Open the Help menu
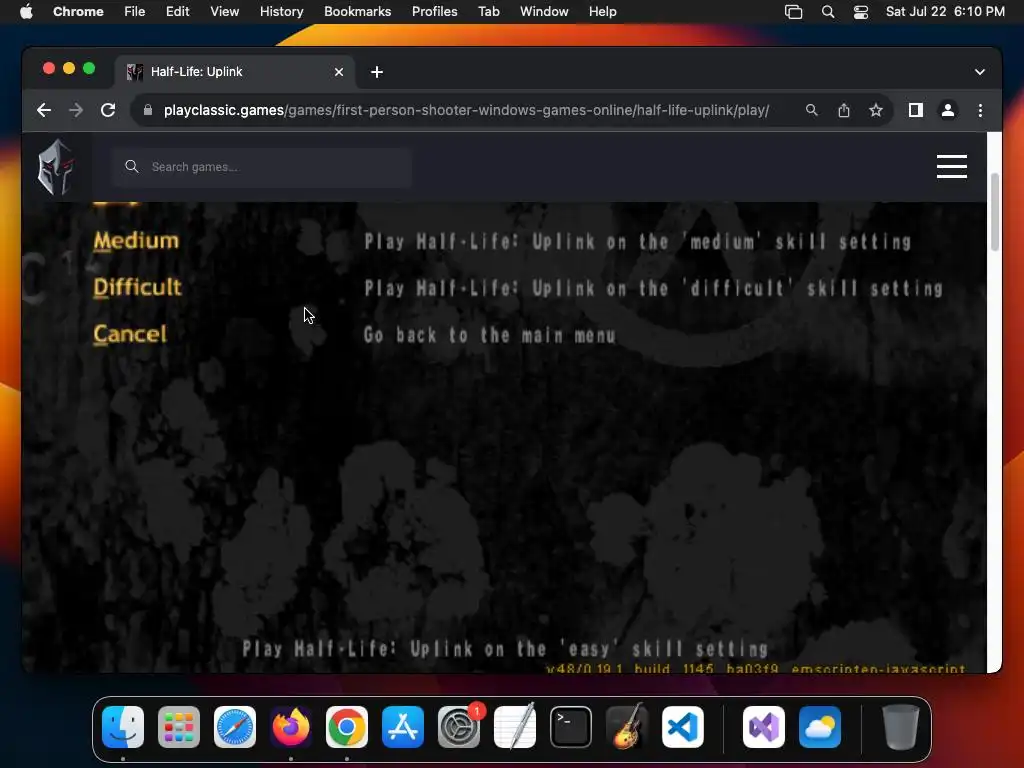Viewport: 1024px width, 768px height. tap(602, 12)
